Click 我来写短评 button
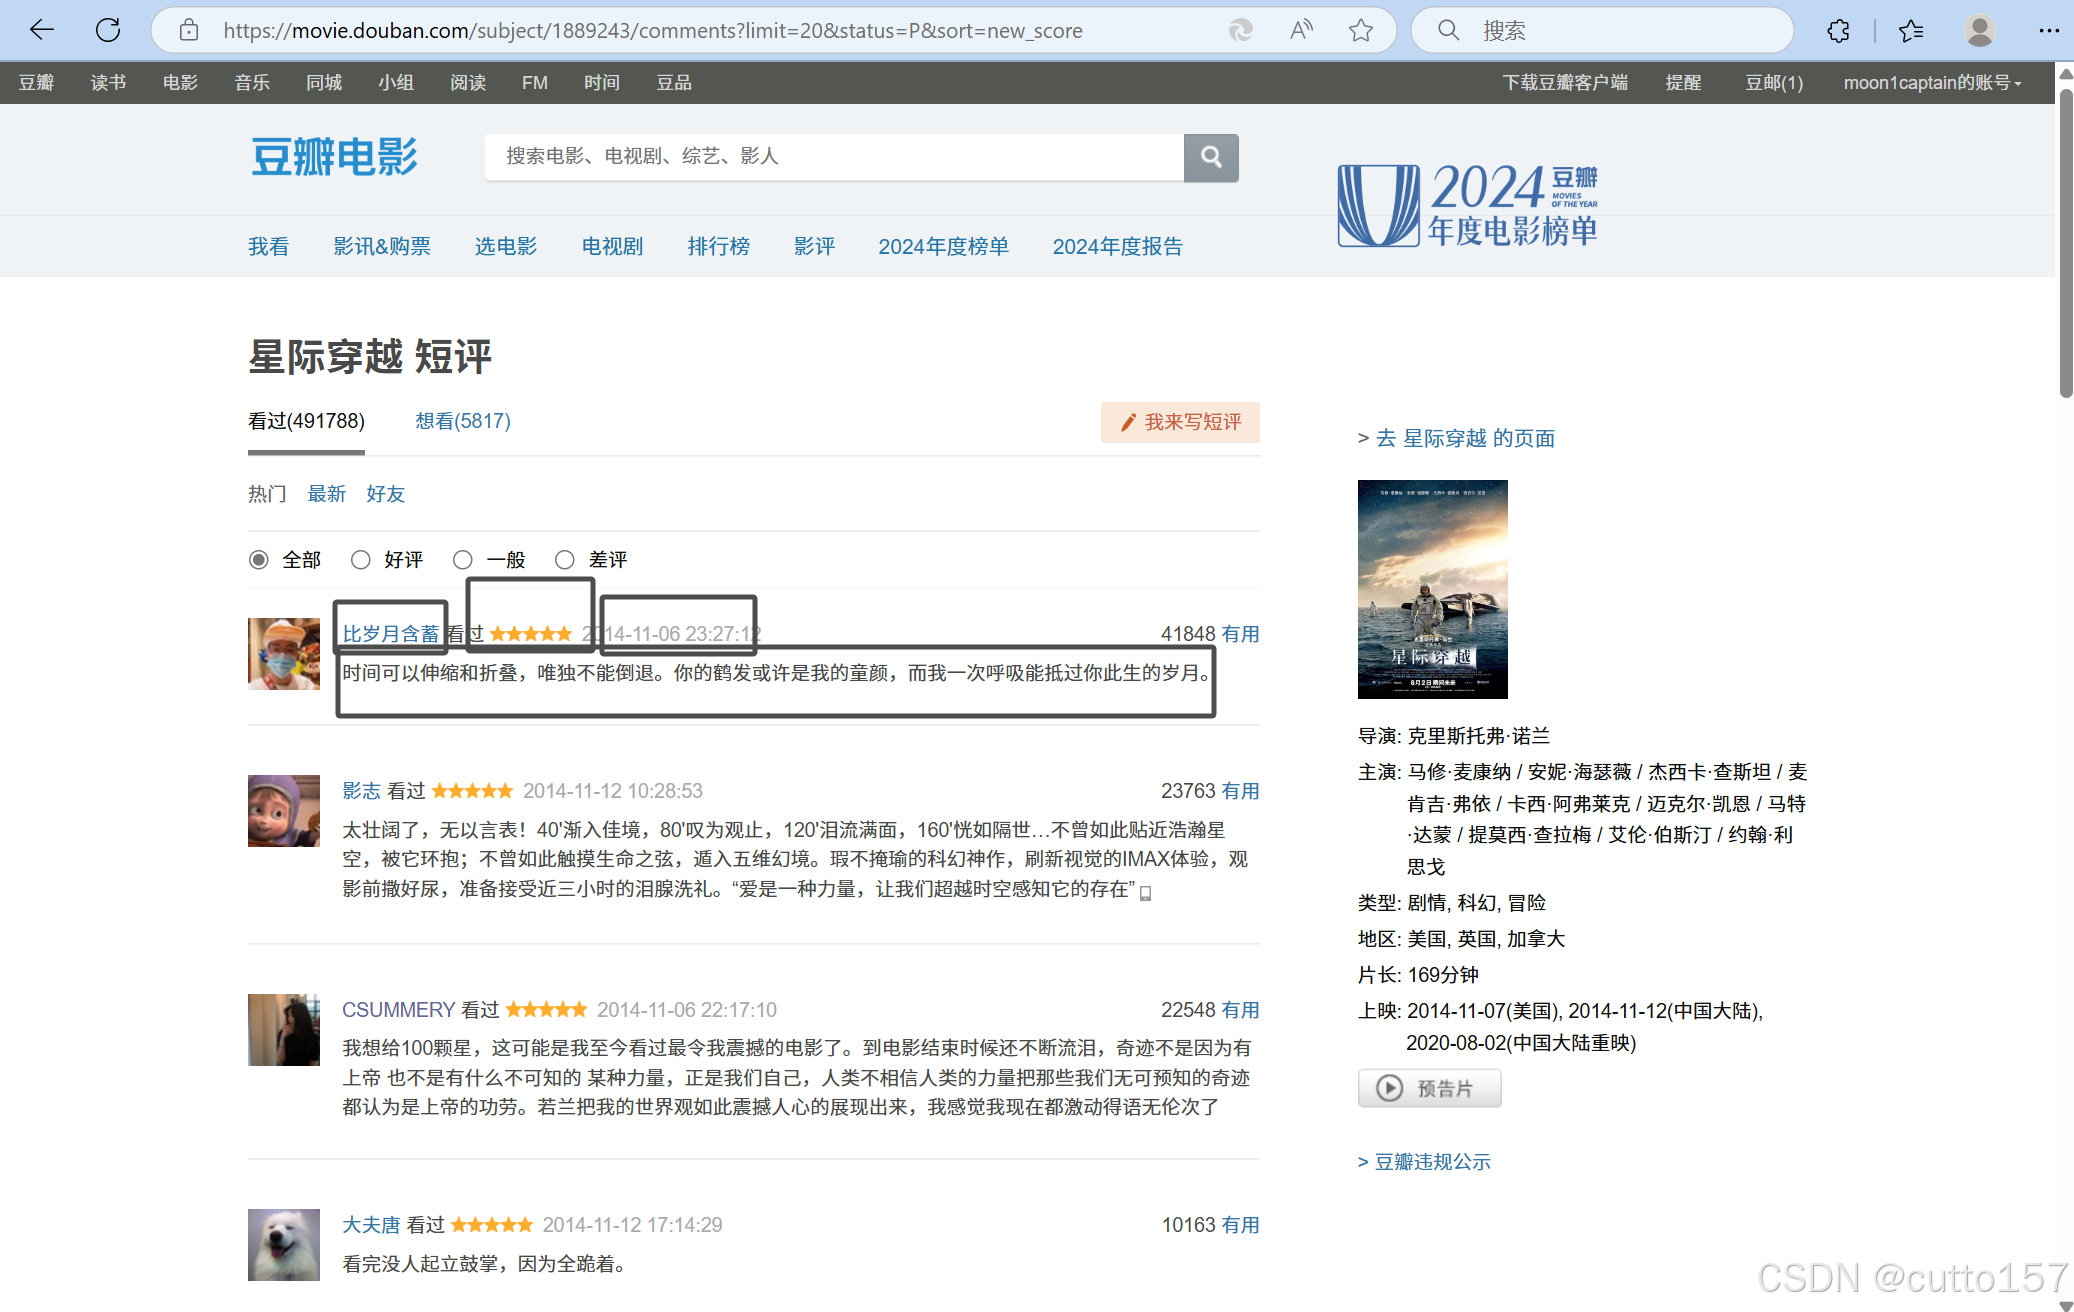The image size is (2074, 1312). tap(1180, 422)
